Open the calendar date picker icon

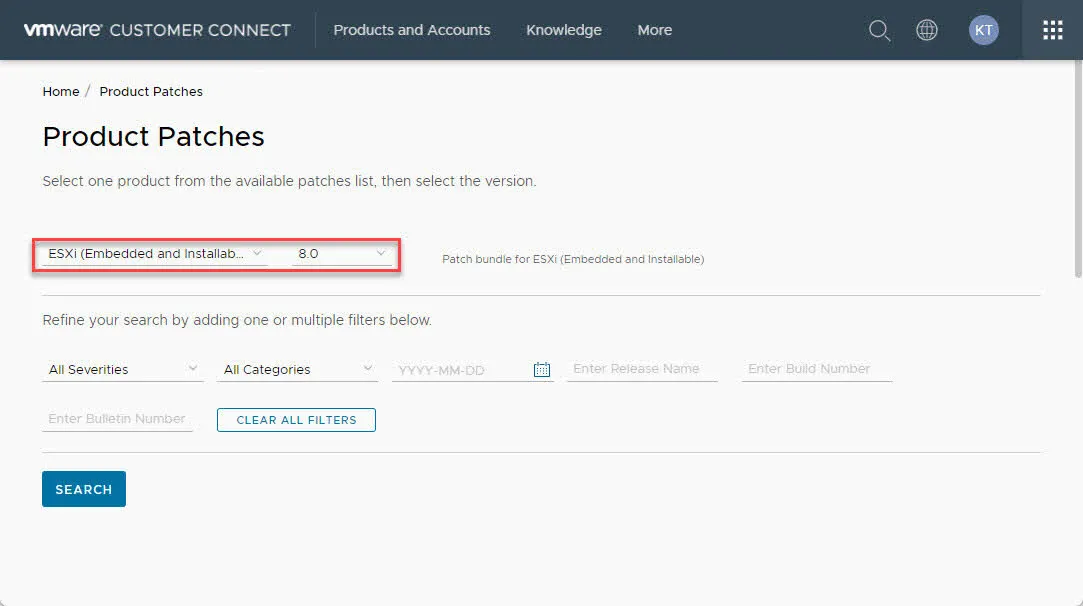point(542,369)
